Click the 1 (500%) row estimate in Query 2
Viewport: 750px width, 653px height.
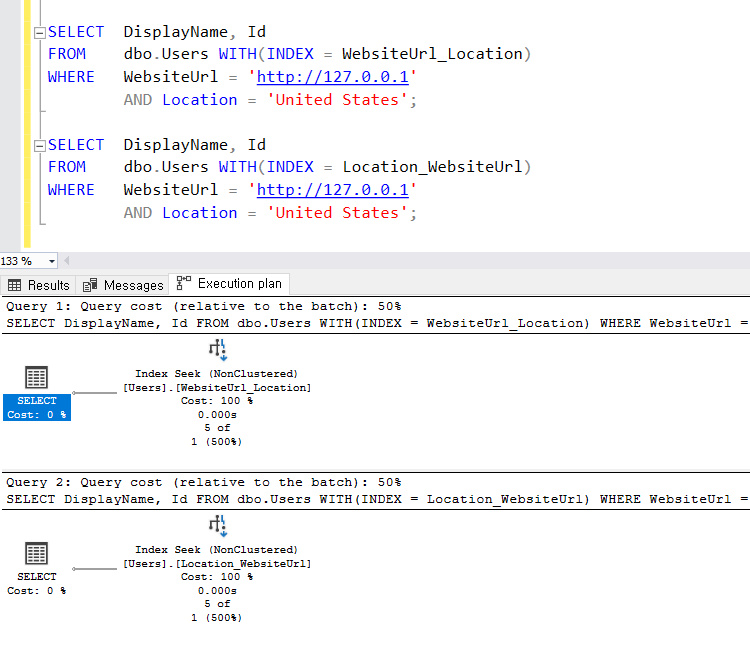[217, 618]
